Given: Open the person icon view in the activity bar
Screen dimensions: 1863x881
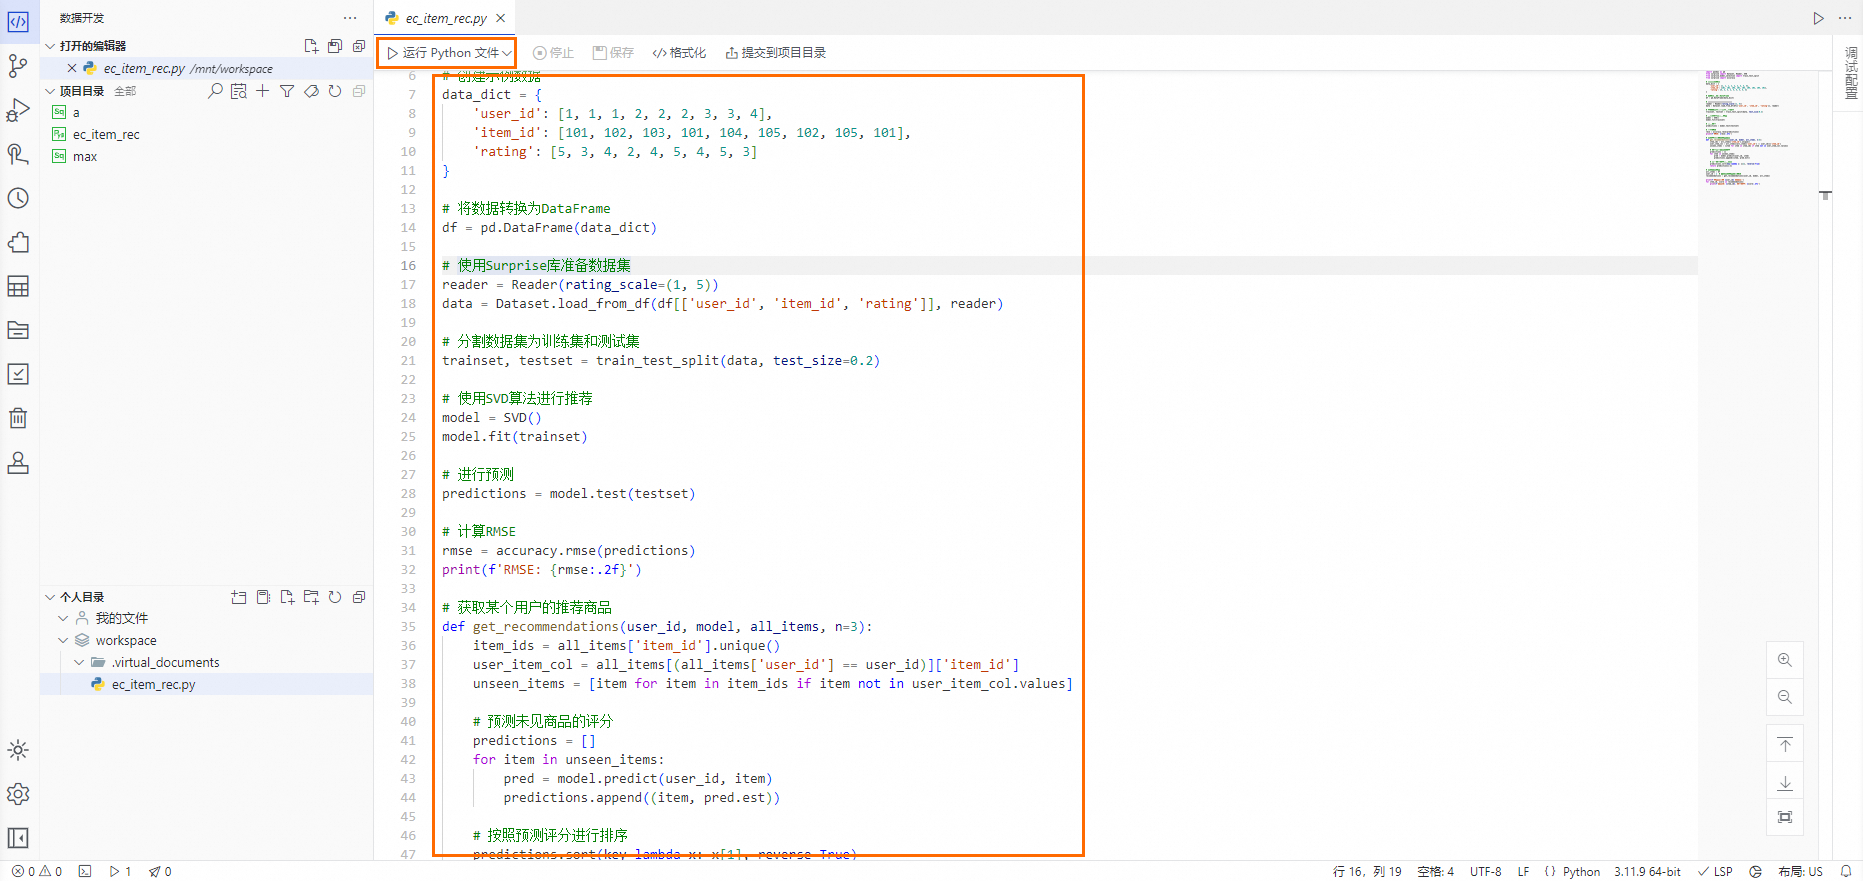Looking at the screenshot, I should pyautogui.click(x=18, y=462).
